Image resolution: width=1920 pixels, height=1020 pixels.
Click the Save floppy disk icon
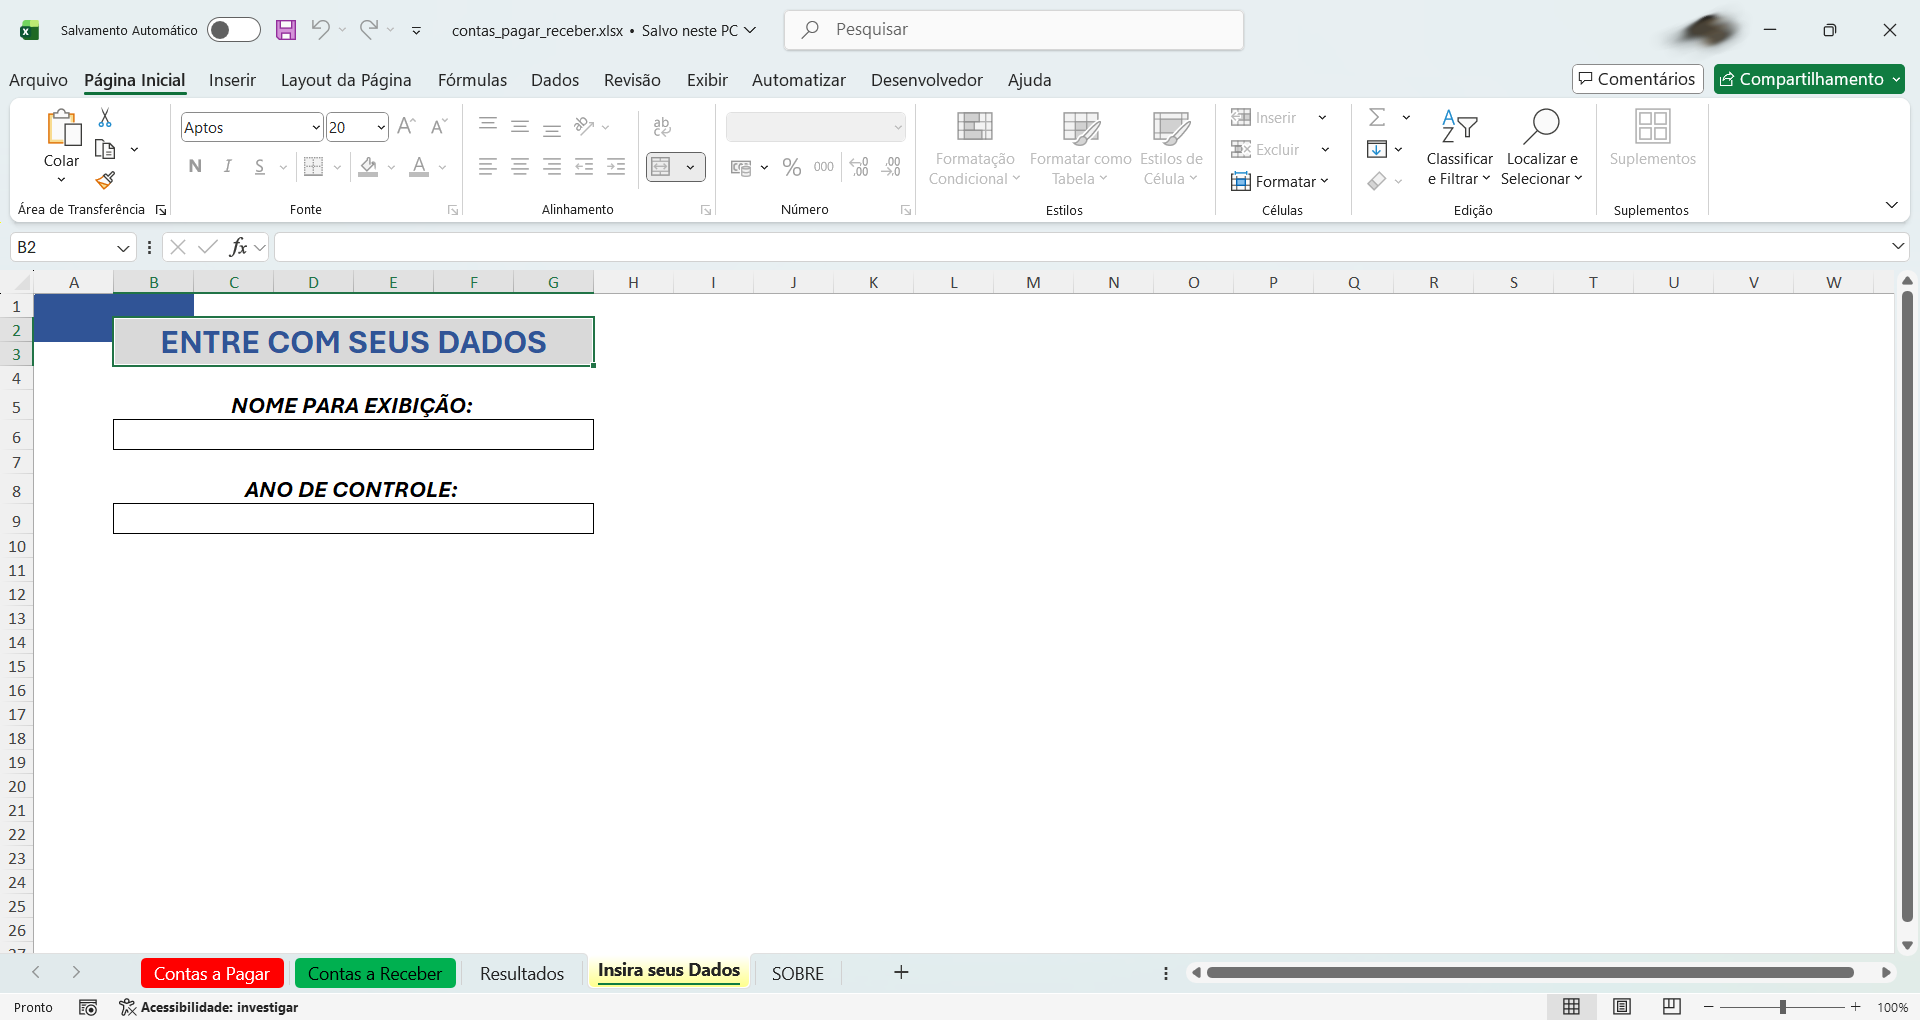pos(286,30)
